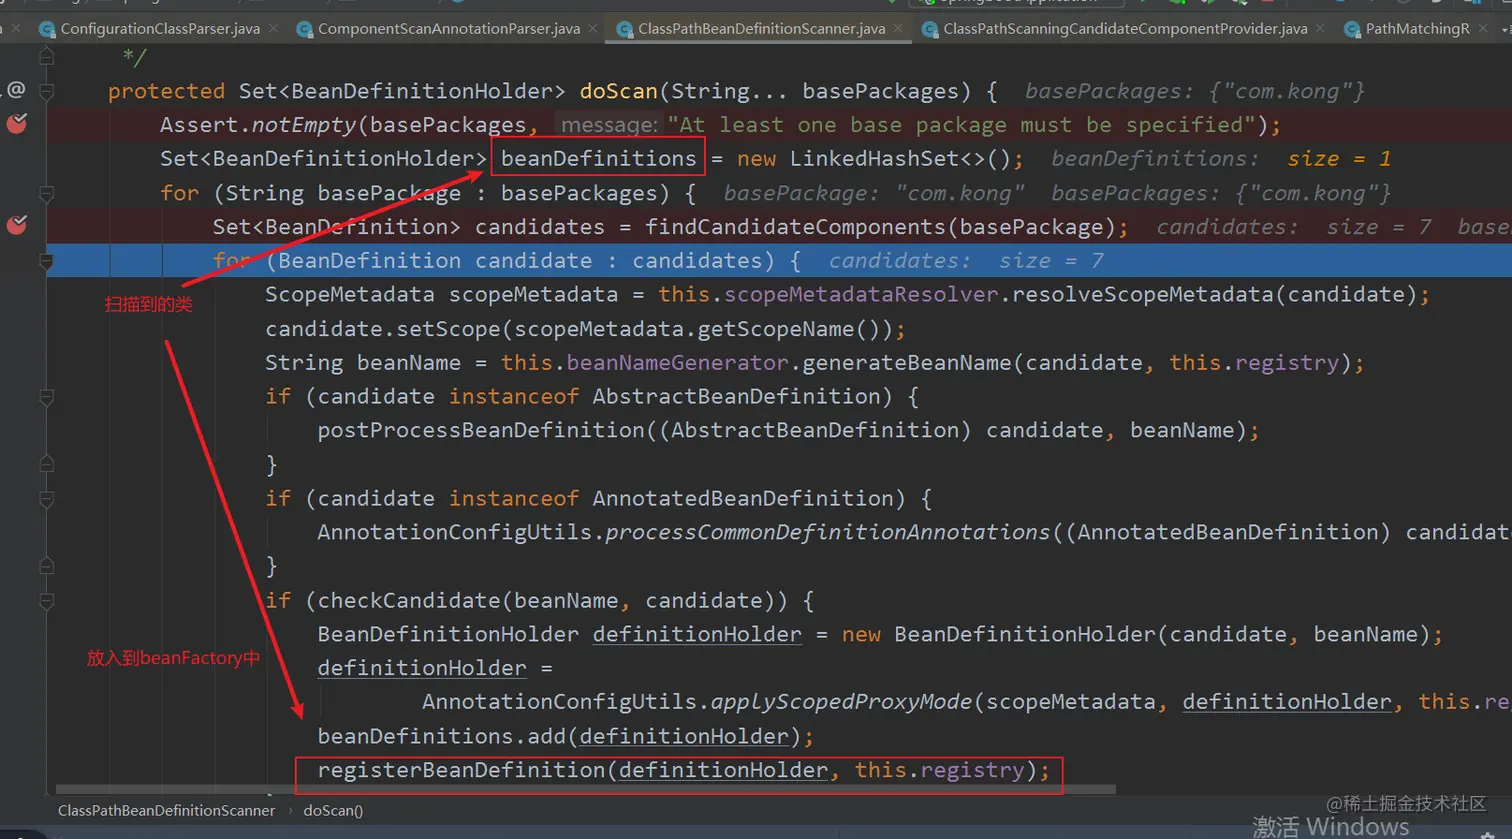Click the scopeMetadata.getScopeName() call
The height and width of the screenshot is (839, 1512).
(700, 329)
